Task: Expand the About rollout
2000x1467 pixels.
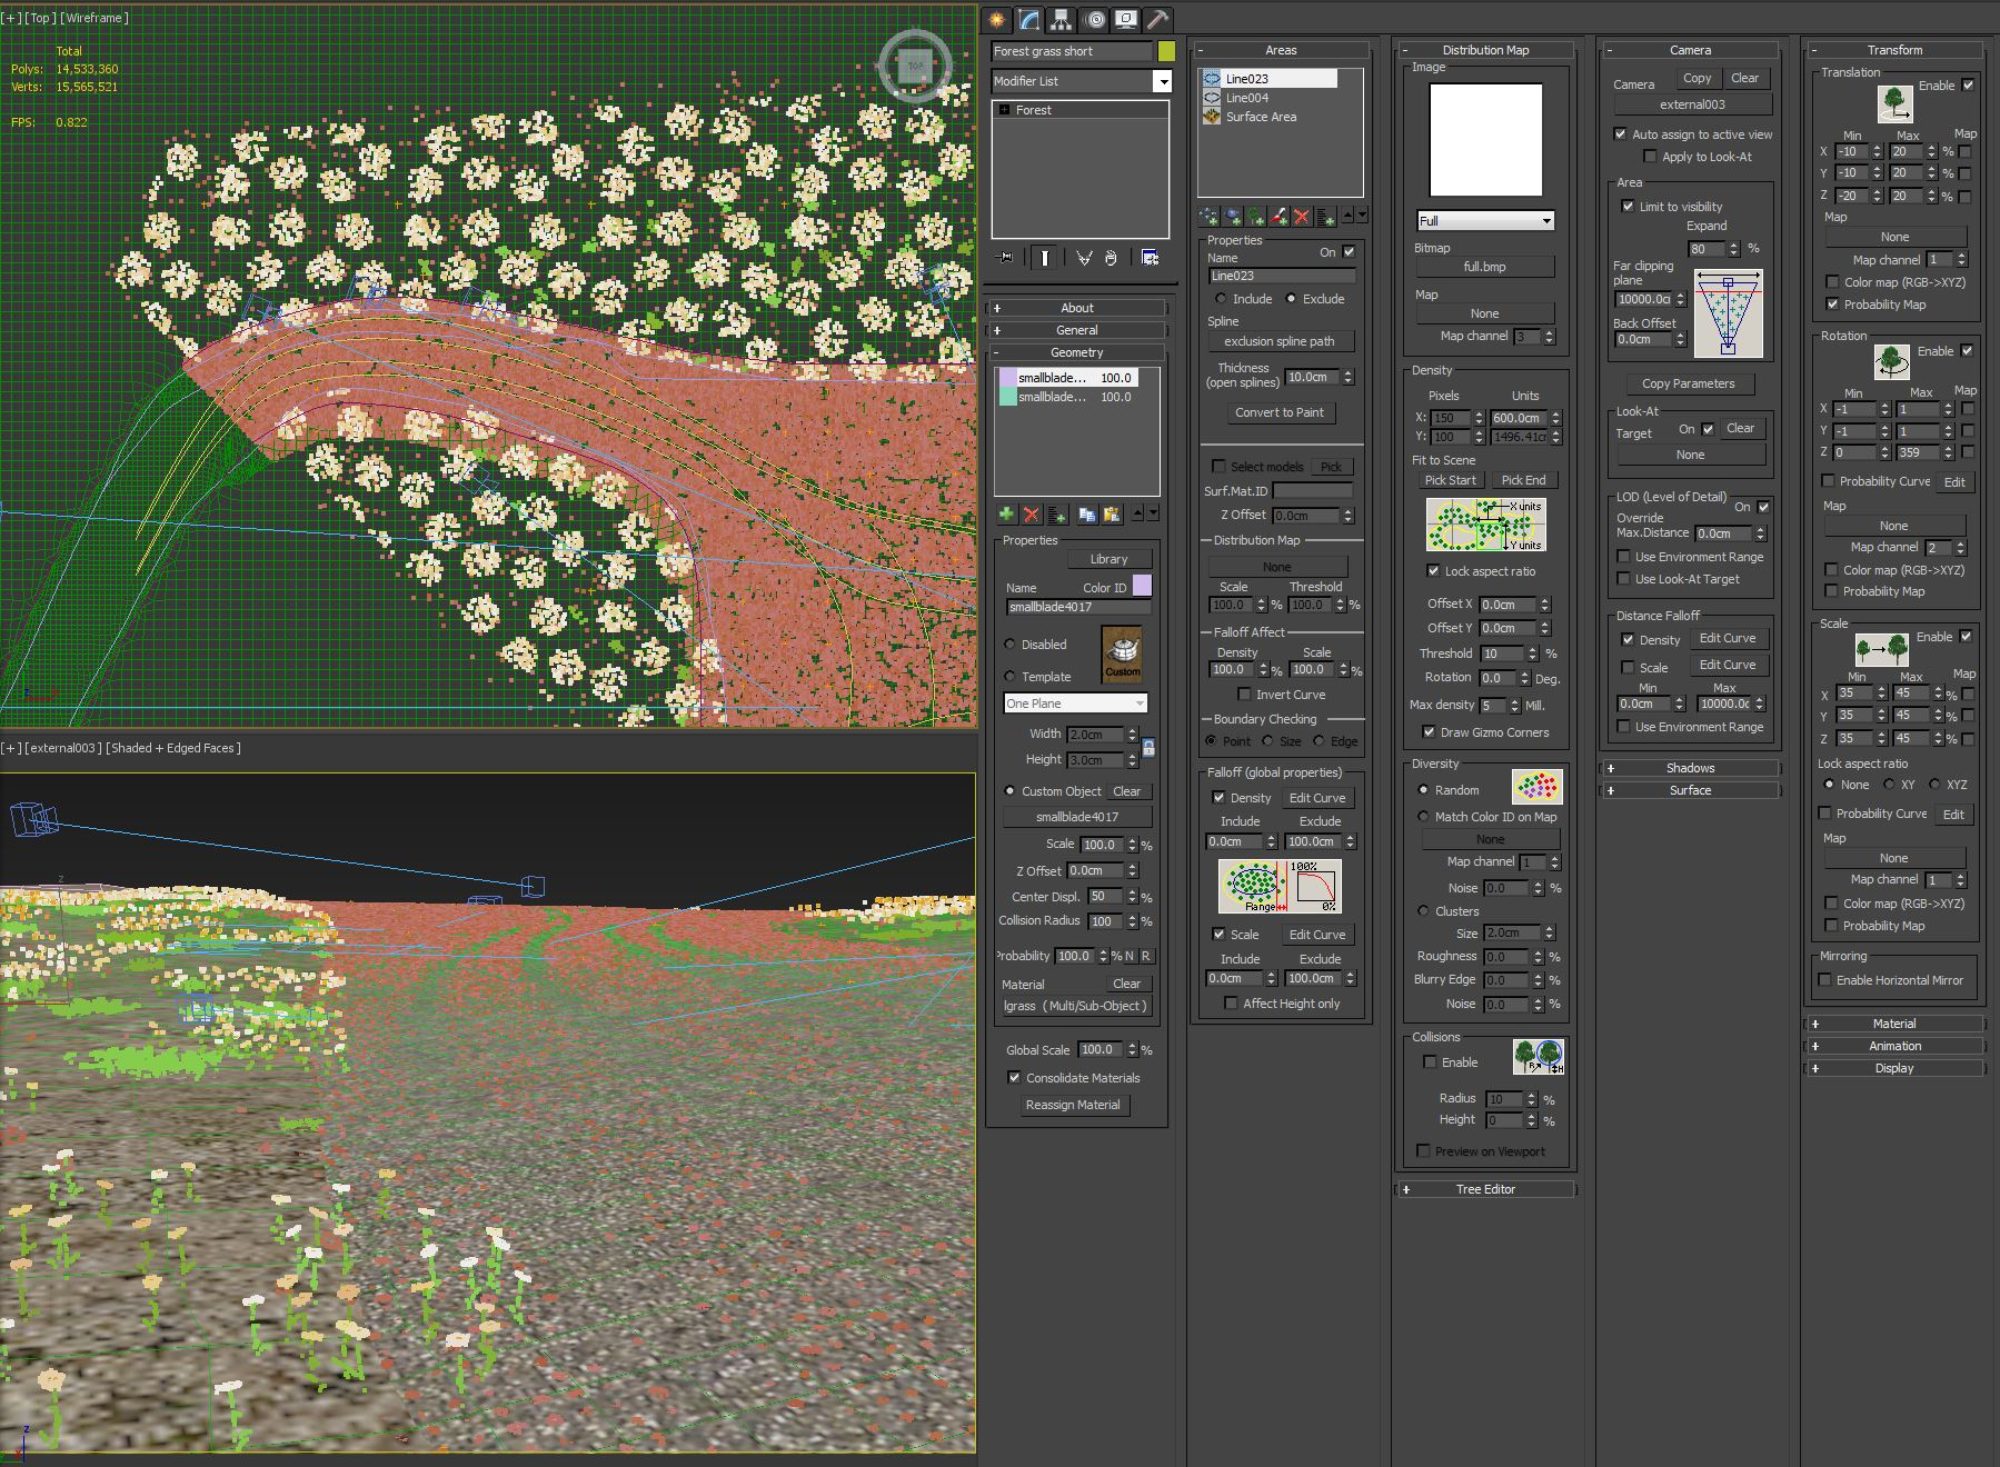Action: coord(1076,308)
